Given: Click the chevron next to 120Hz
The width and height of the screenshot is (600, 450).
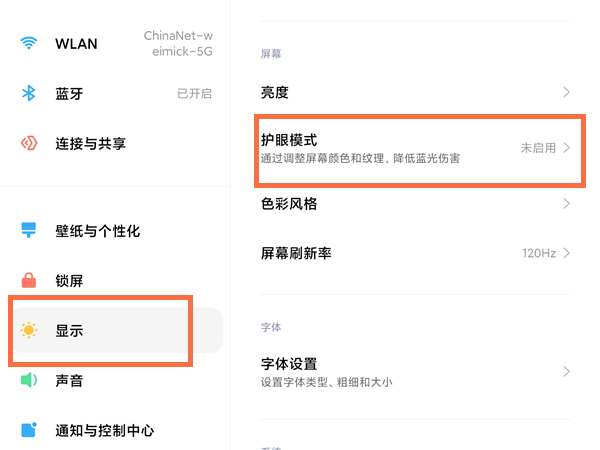Looking at the screenshot, I should (567, 254).
